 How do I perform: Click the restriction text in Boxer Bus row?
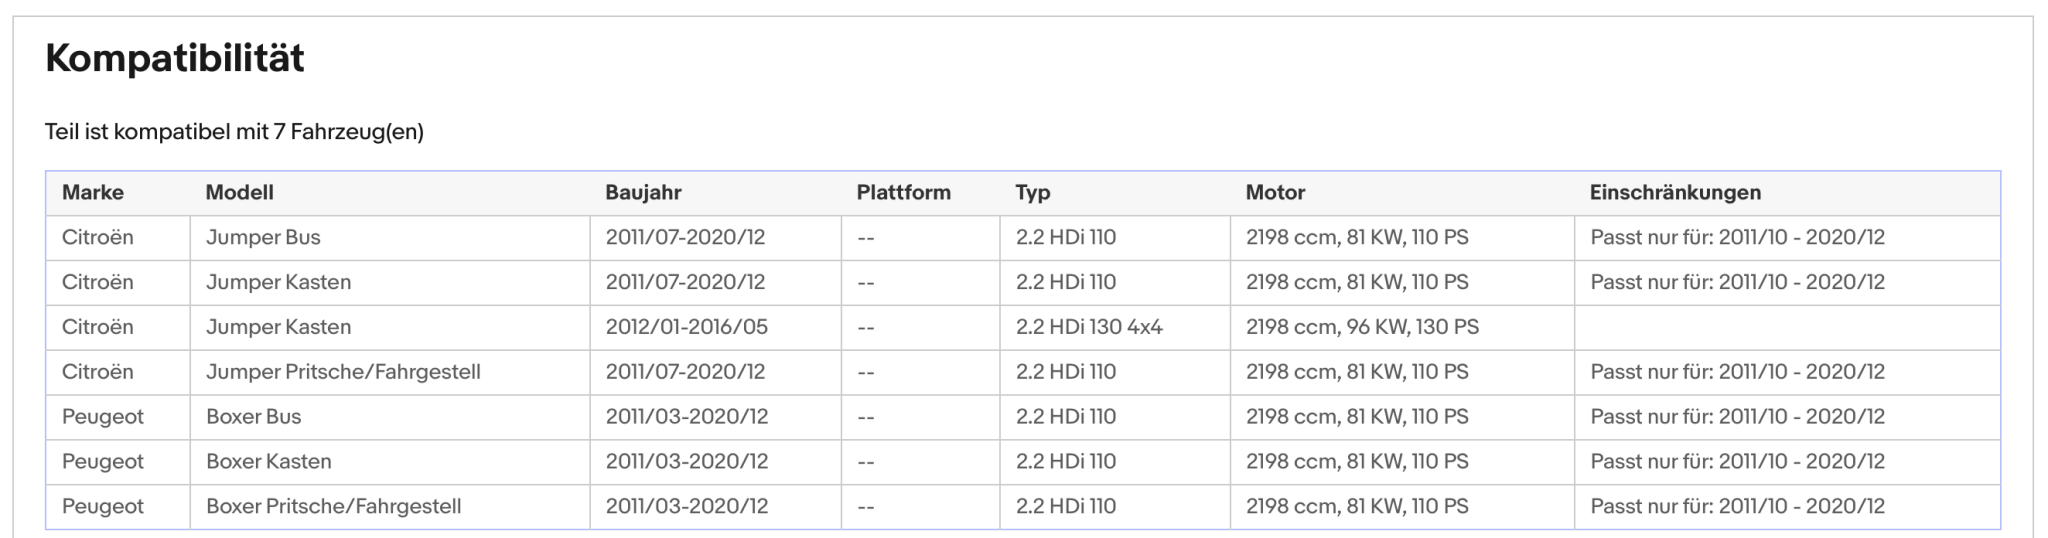(x=1737, y=417)
